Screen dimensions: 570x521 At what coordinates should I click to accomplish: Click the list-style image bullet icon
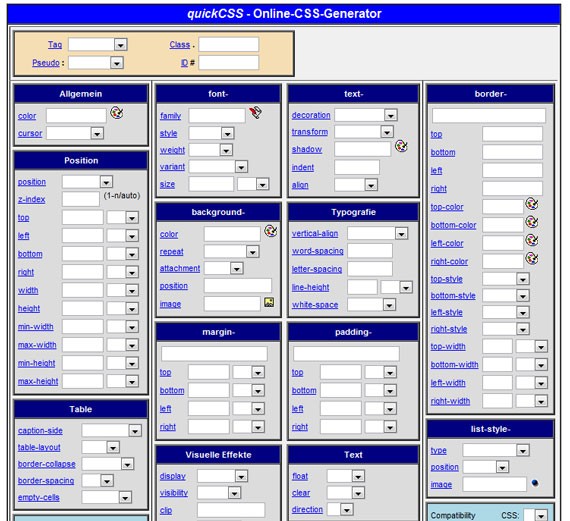tap(535, 483)
